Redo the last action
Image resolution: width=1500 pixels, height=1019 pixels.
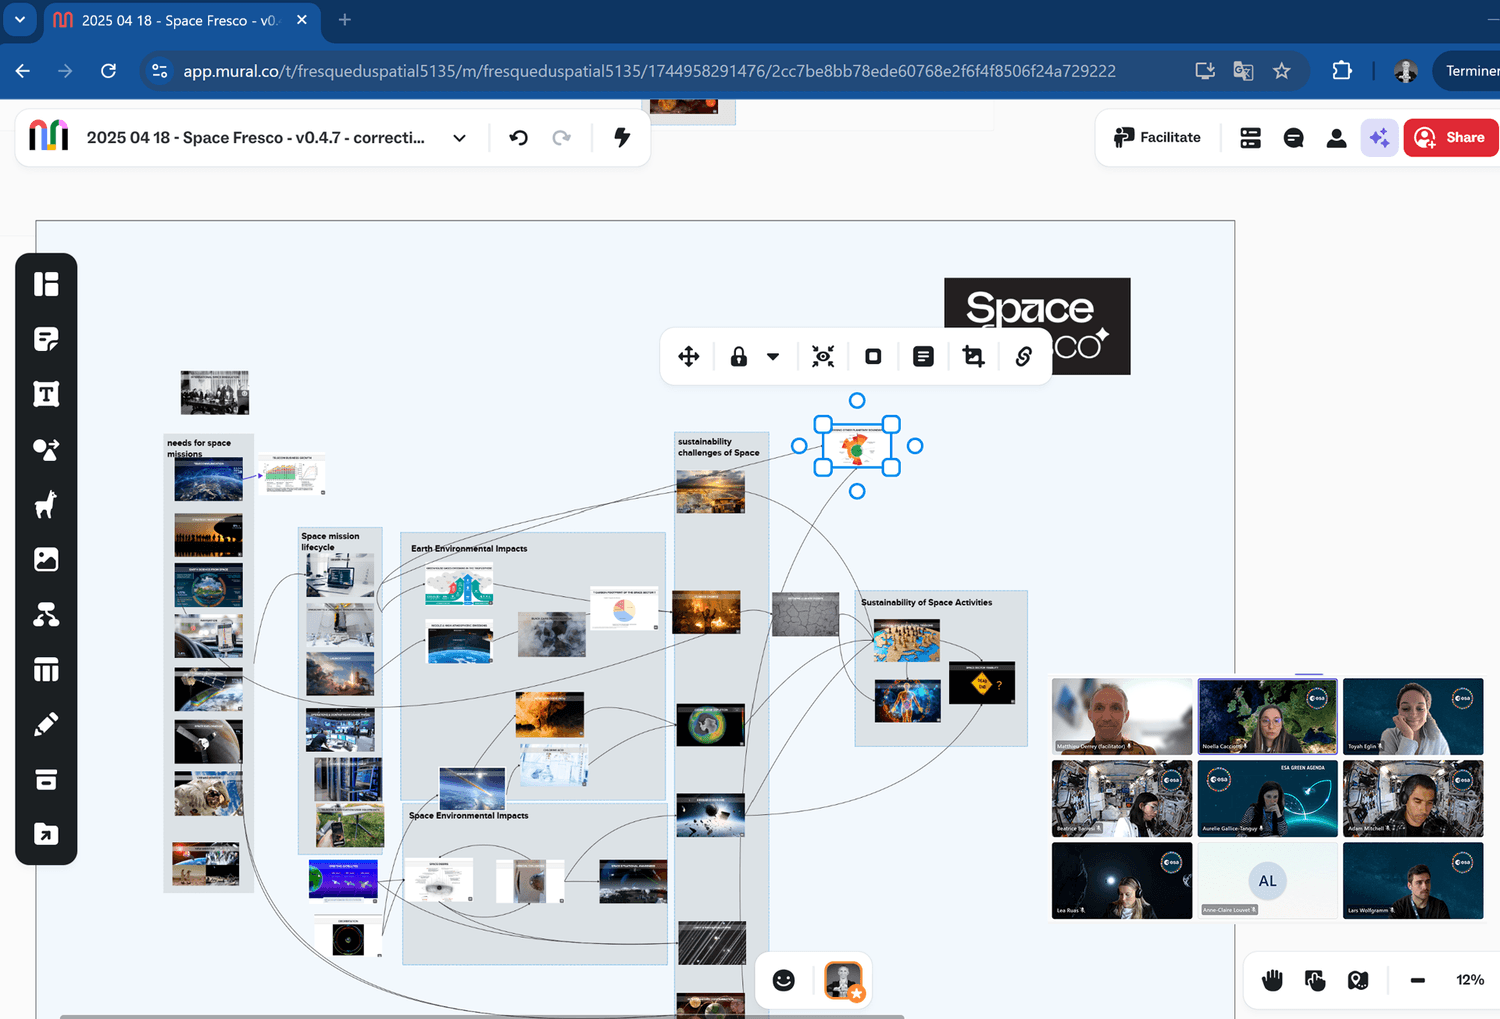pos(562,137)
